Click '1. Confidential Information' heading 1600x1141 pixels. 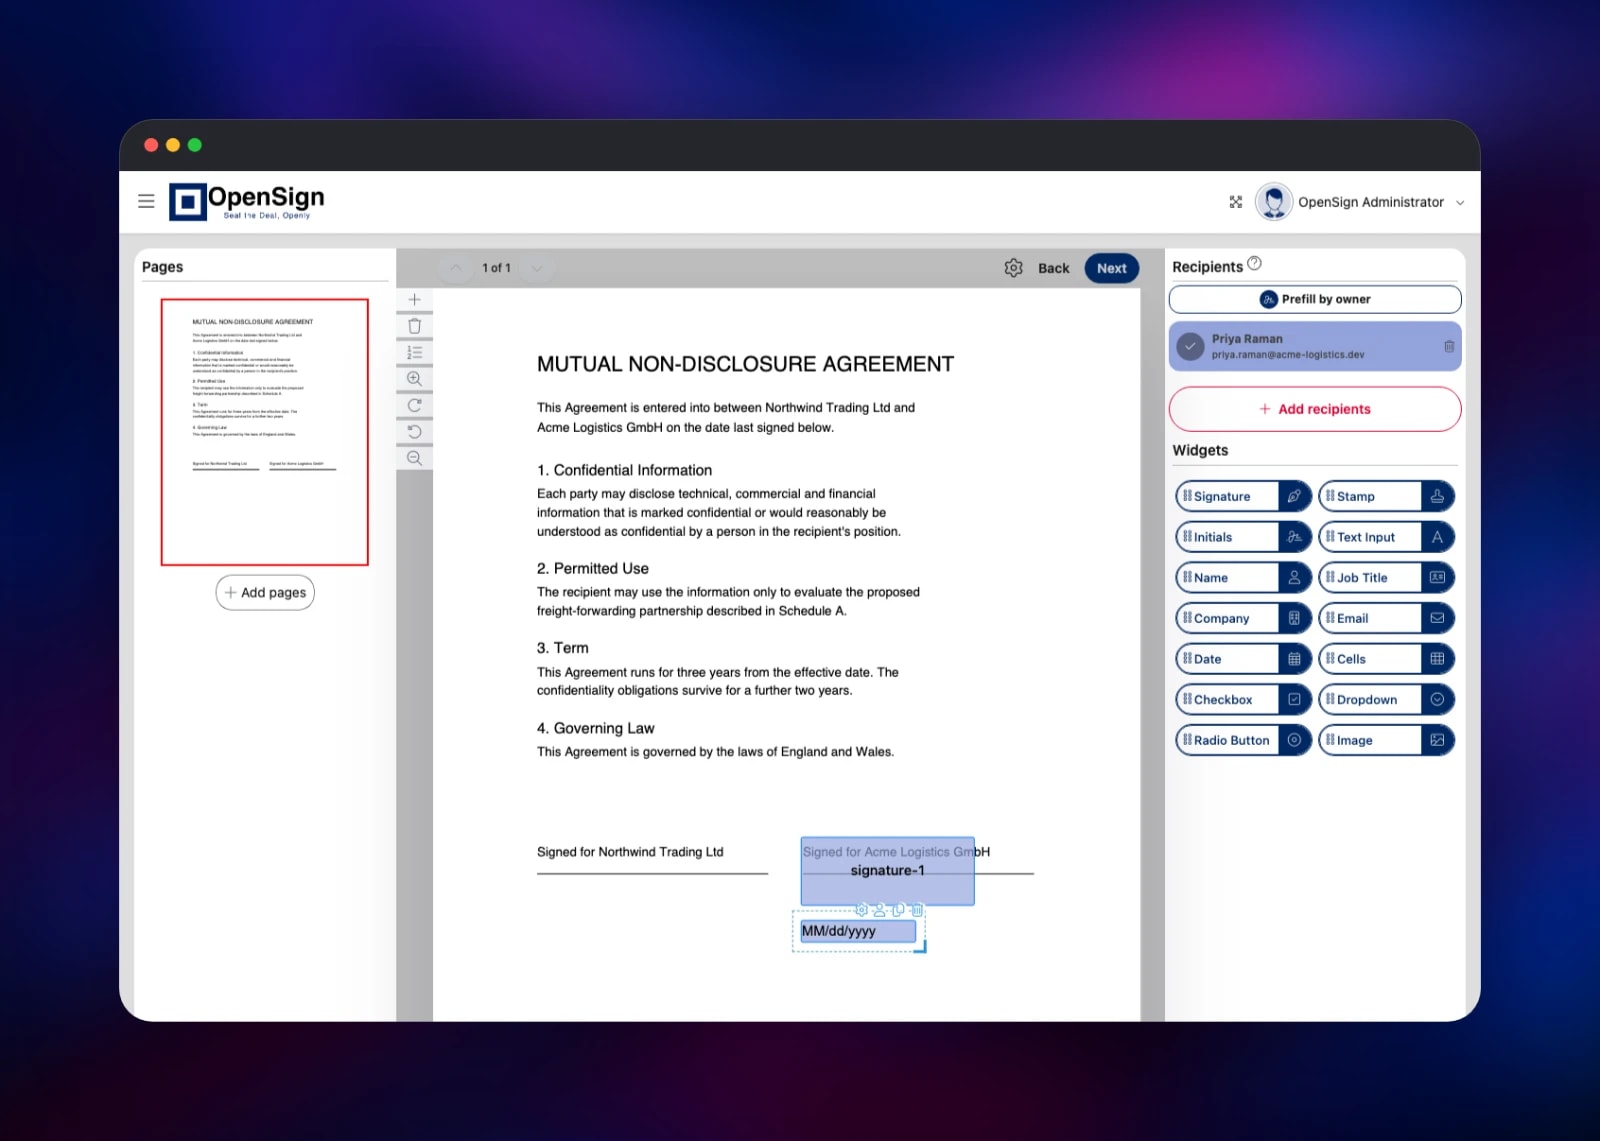(x=624, y=470)
